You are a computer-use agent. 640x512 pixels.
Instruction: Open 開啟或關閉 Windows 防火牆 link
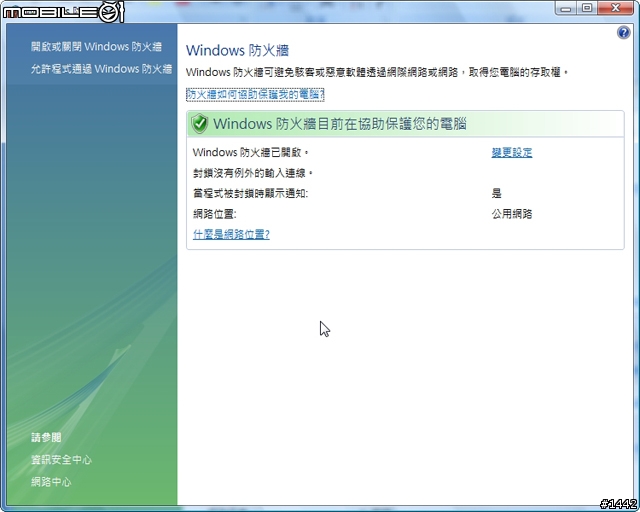click(x=96, y=47)
